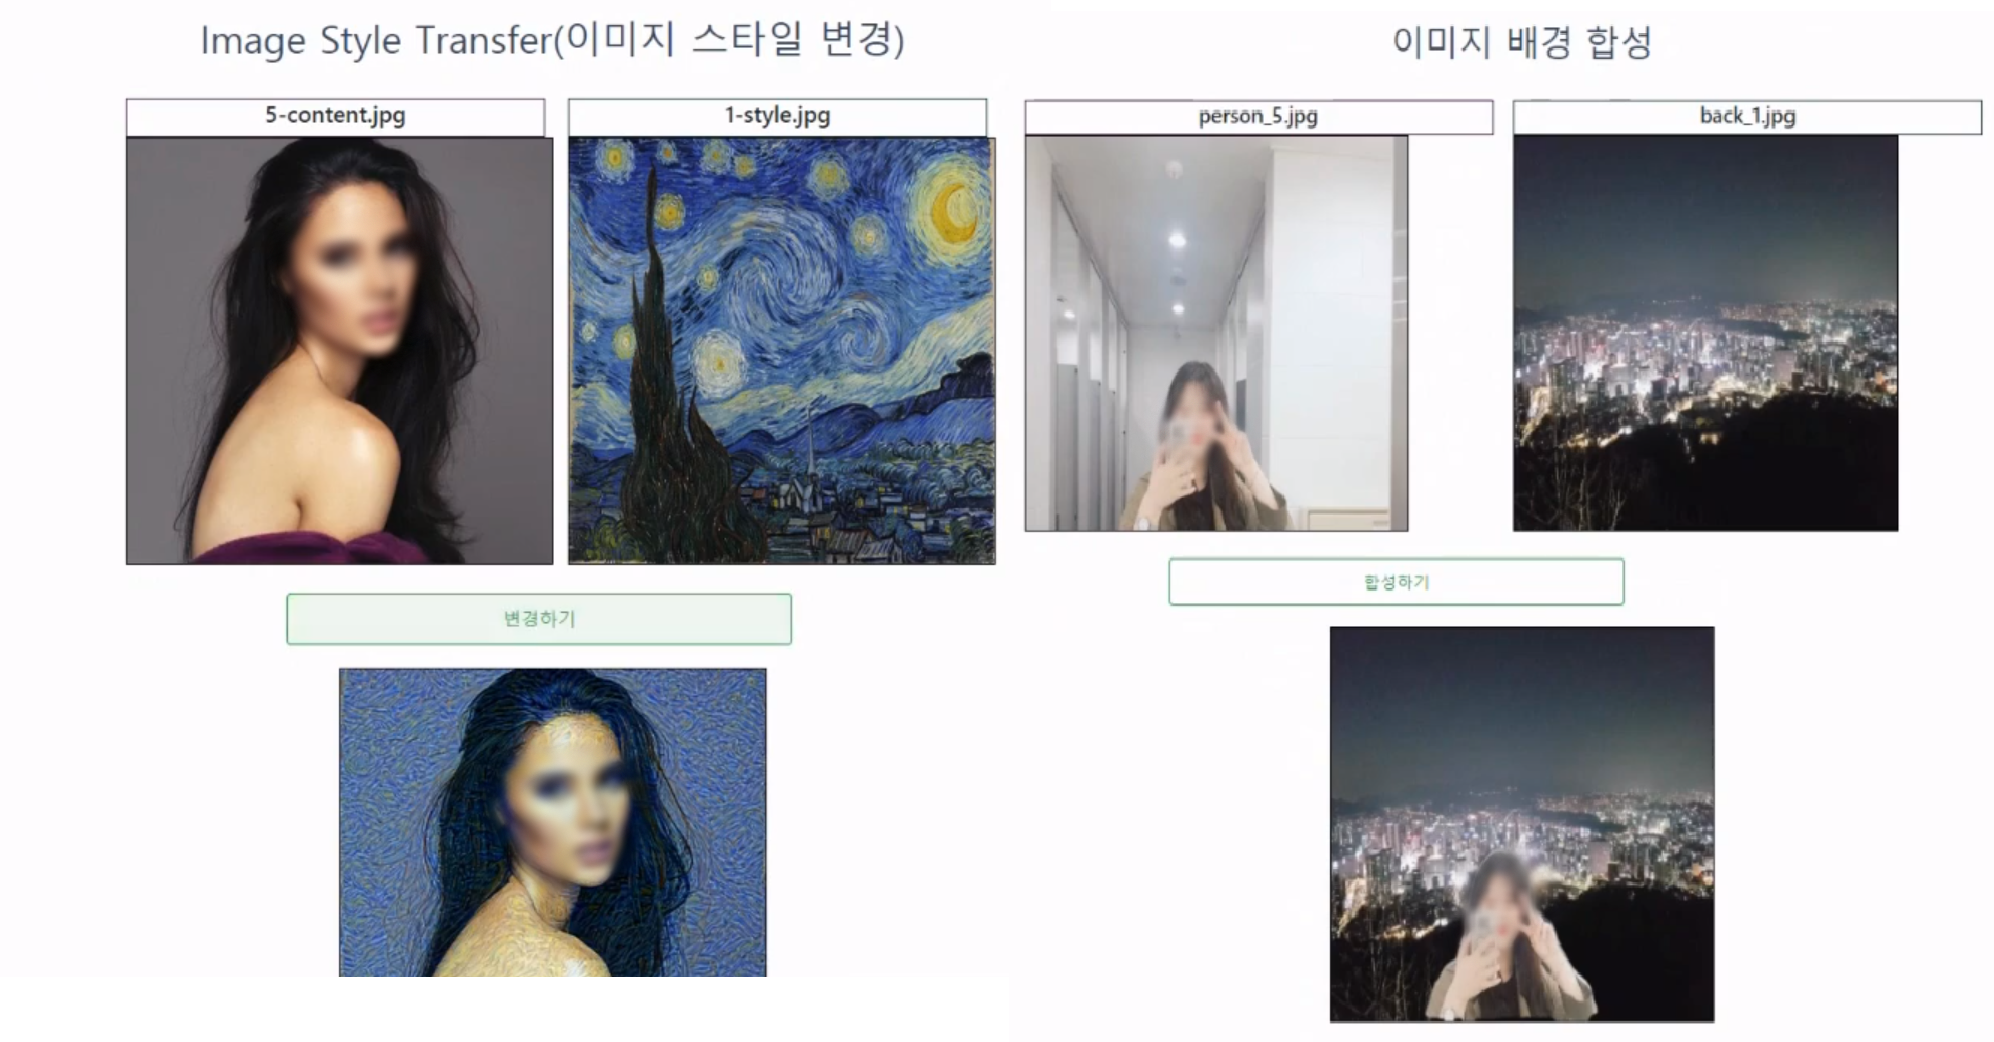Click the 이미지 배경 합성 heading
Image resolution: width=1994 pixels, height=1042 pixels.
pos(1521,42)
